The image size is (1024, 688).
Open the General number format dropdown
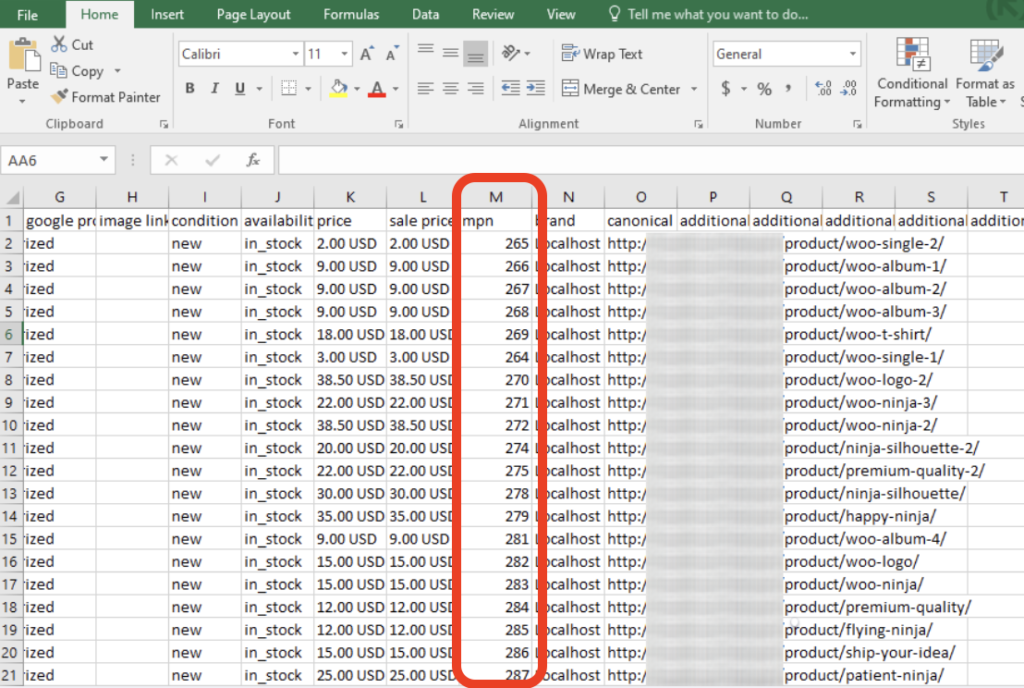(852, 54)
